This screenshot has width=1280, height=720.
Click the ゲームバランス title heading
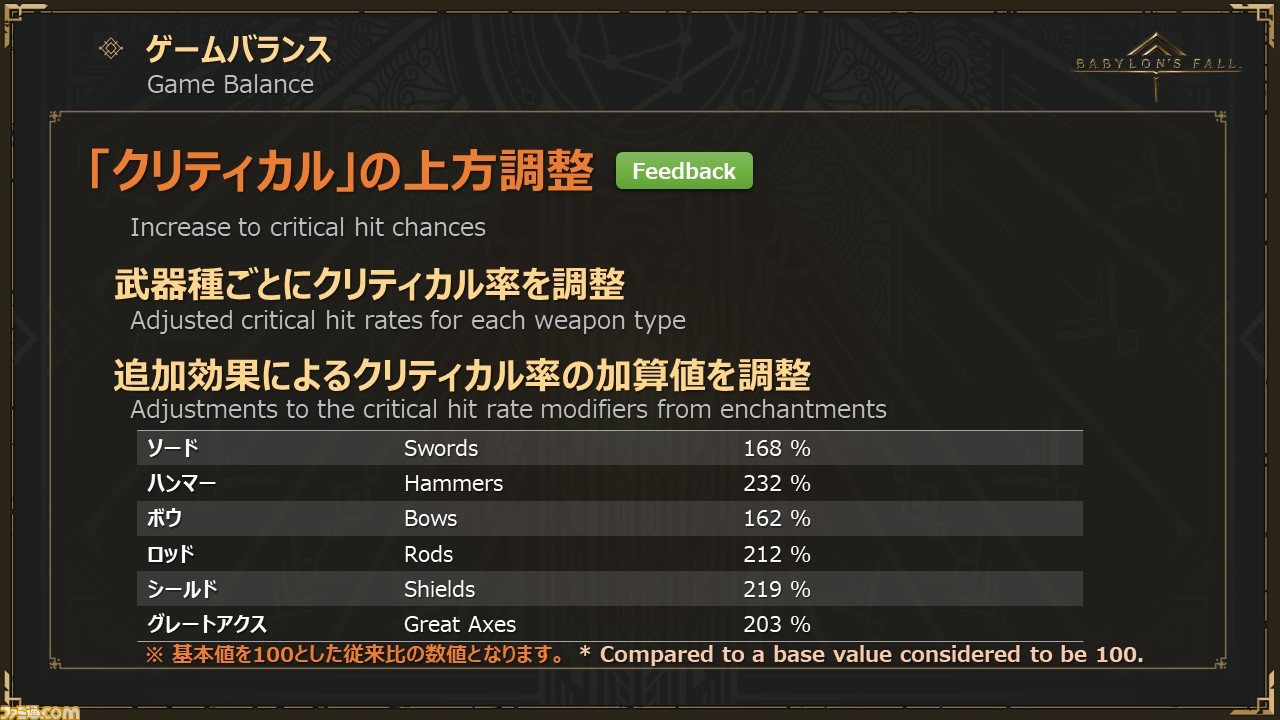[x=238, y=48]
